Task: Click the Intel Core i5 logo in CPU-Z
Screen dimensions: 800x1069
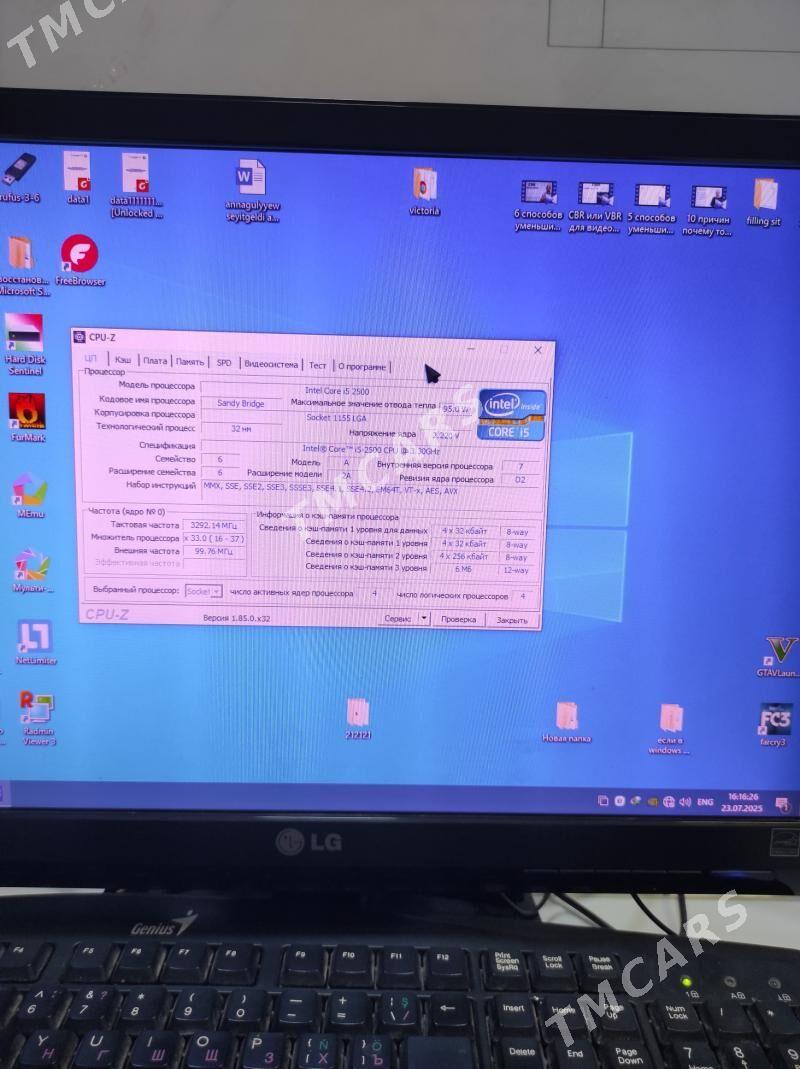Action: tap(512, 415)
